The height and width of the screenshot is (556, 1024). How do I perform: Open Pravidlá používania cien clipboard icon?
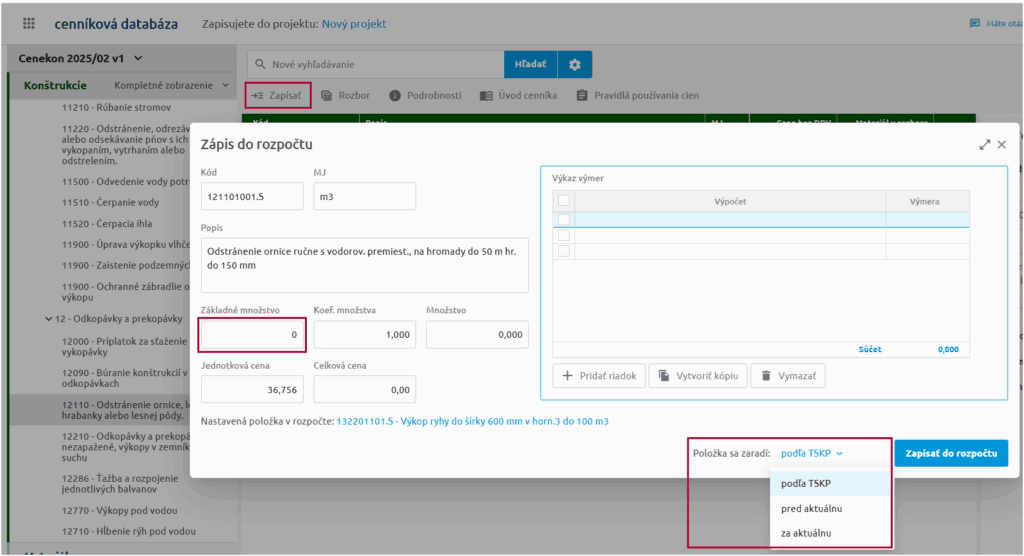tap(581, 96)
